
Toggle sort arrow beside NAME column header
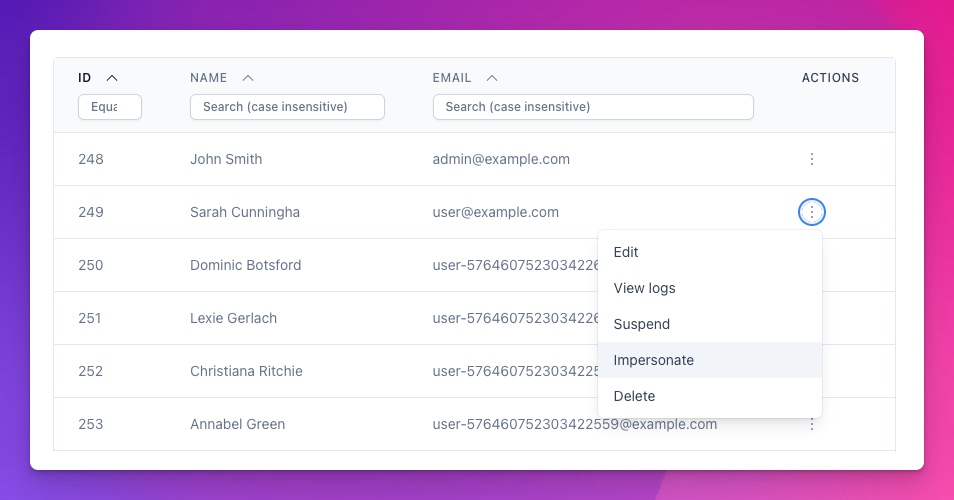248,78
